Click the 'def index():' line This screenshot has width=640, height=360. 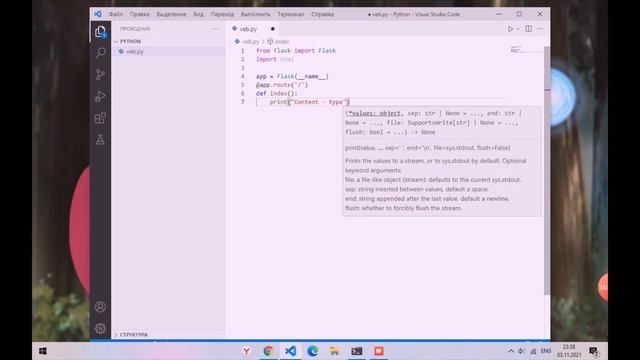coord(277,93)
